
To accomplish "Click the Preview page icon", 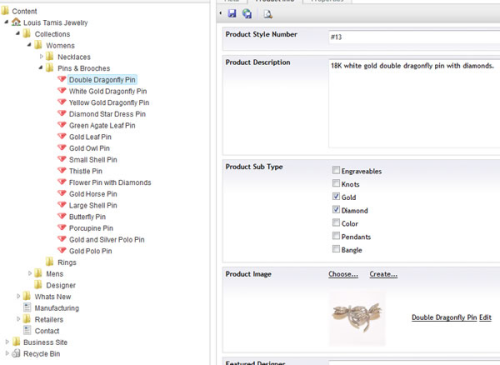I will [268, 14].
